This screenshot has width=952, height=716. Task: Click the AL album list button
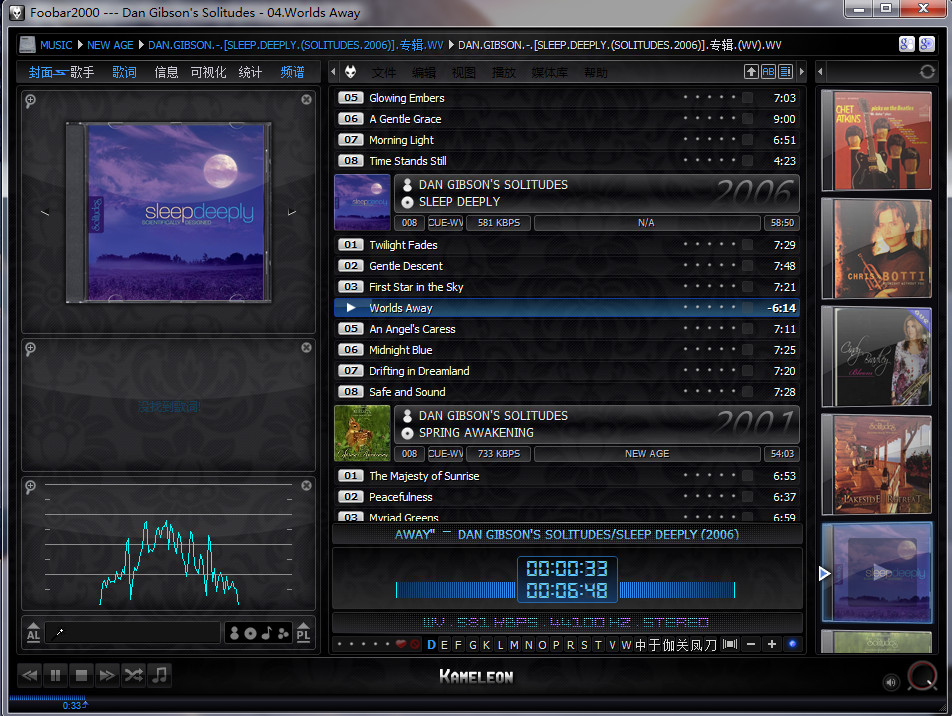click(x=33, y=633)
